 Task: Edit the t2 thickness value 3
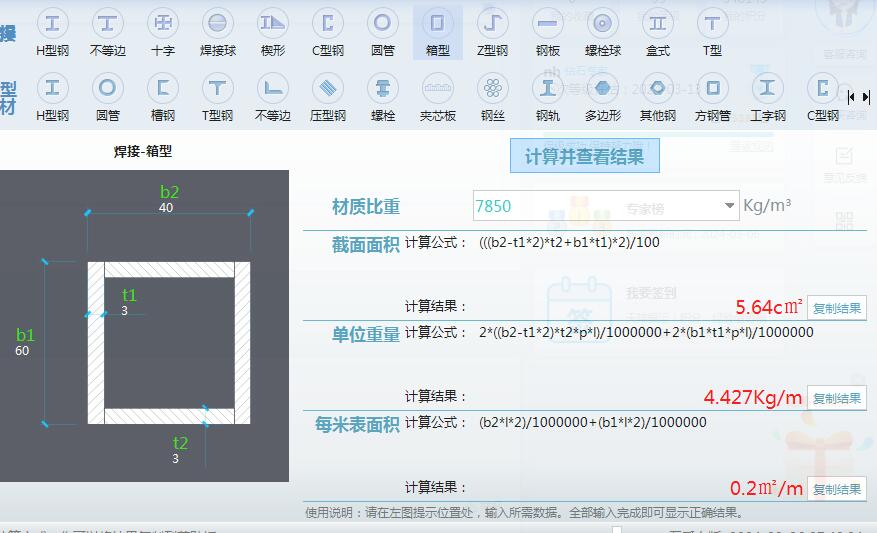(175, 459)
